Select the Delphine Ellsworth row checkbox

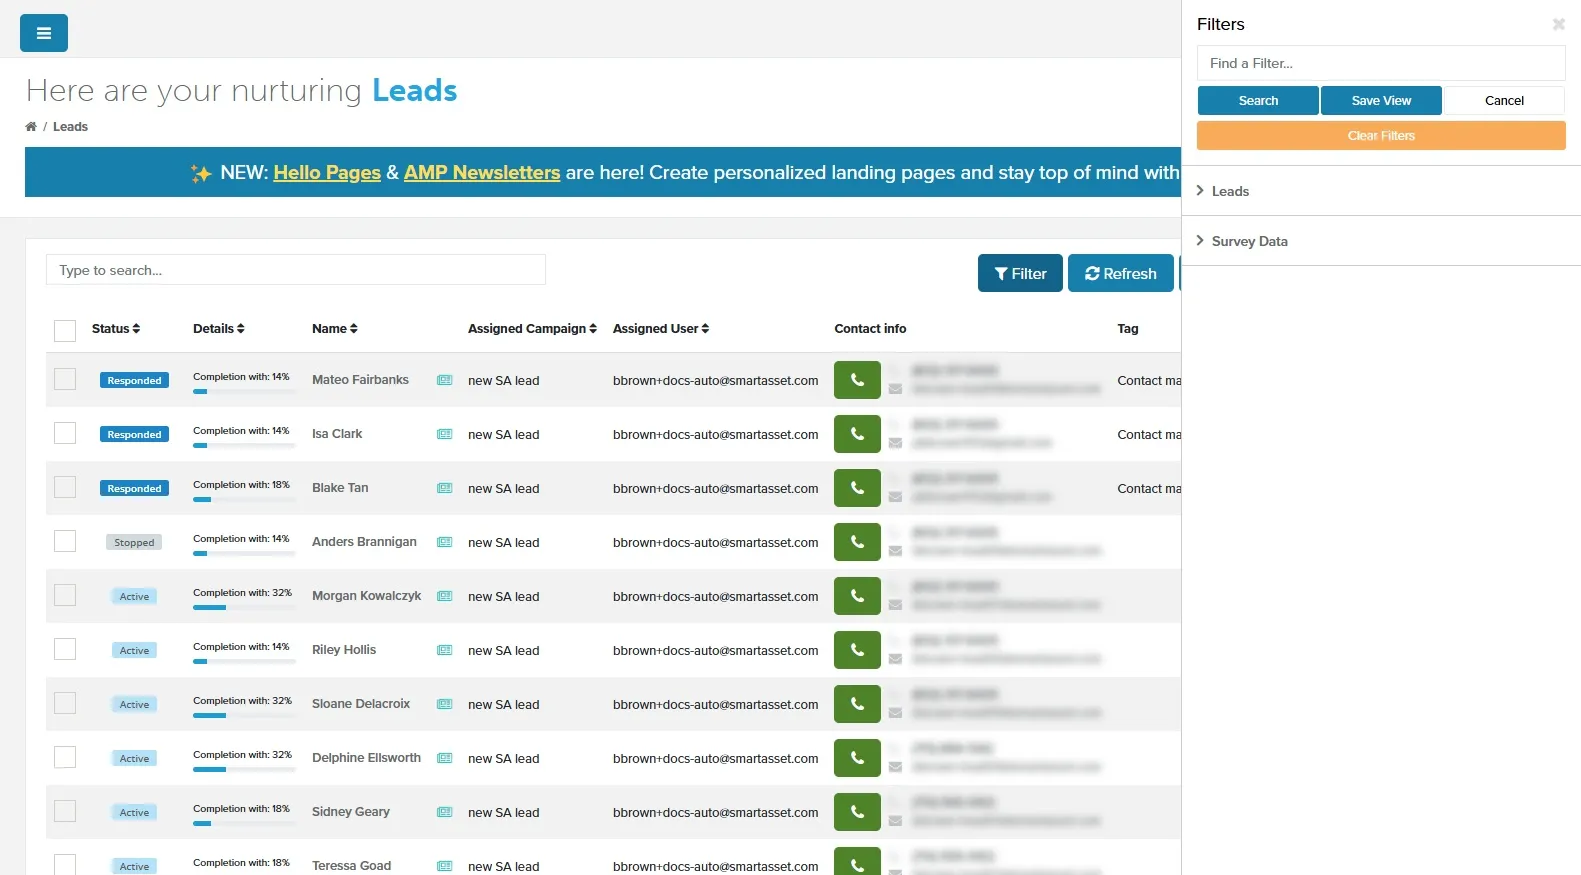[65, 757]
